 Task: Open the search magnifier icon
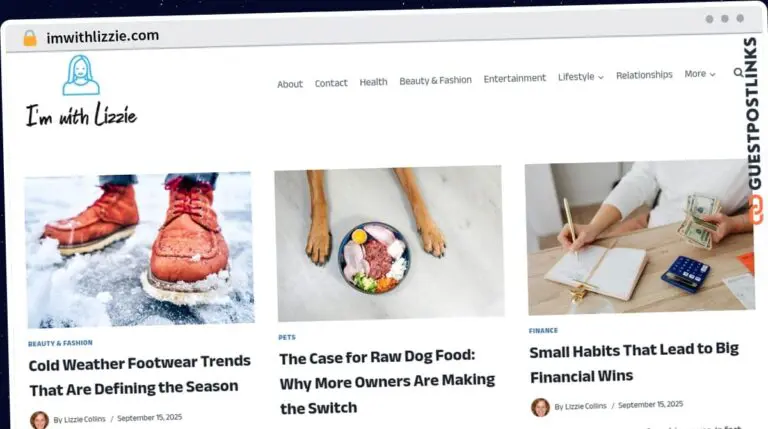click(738, 72)
